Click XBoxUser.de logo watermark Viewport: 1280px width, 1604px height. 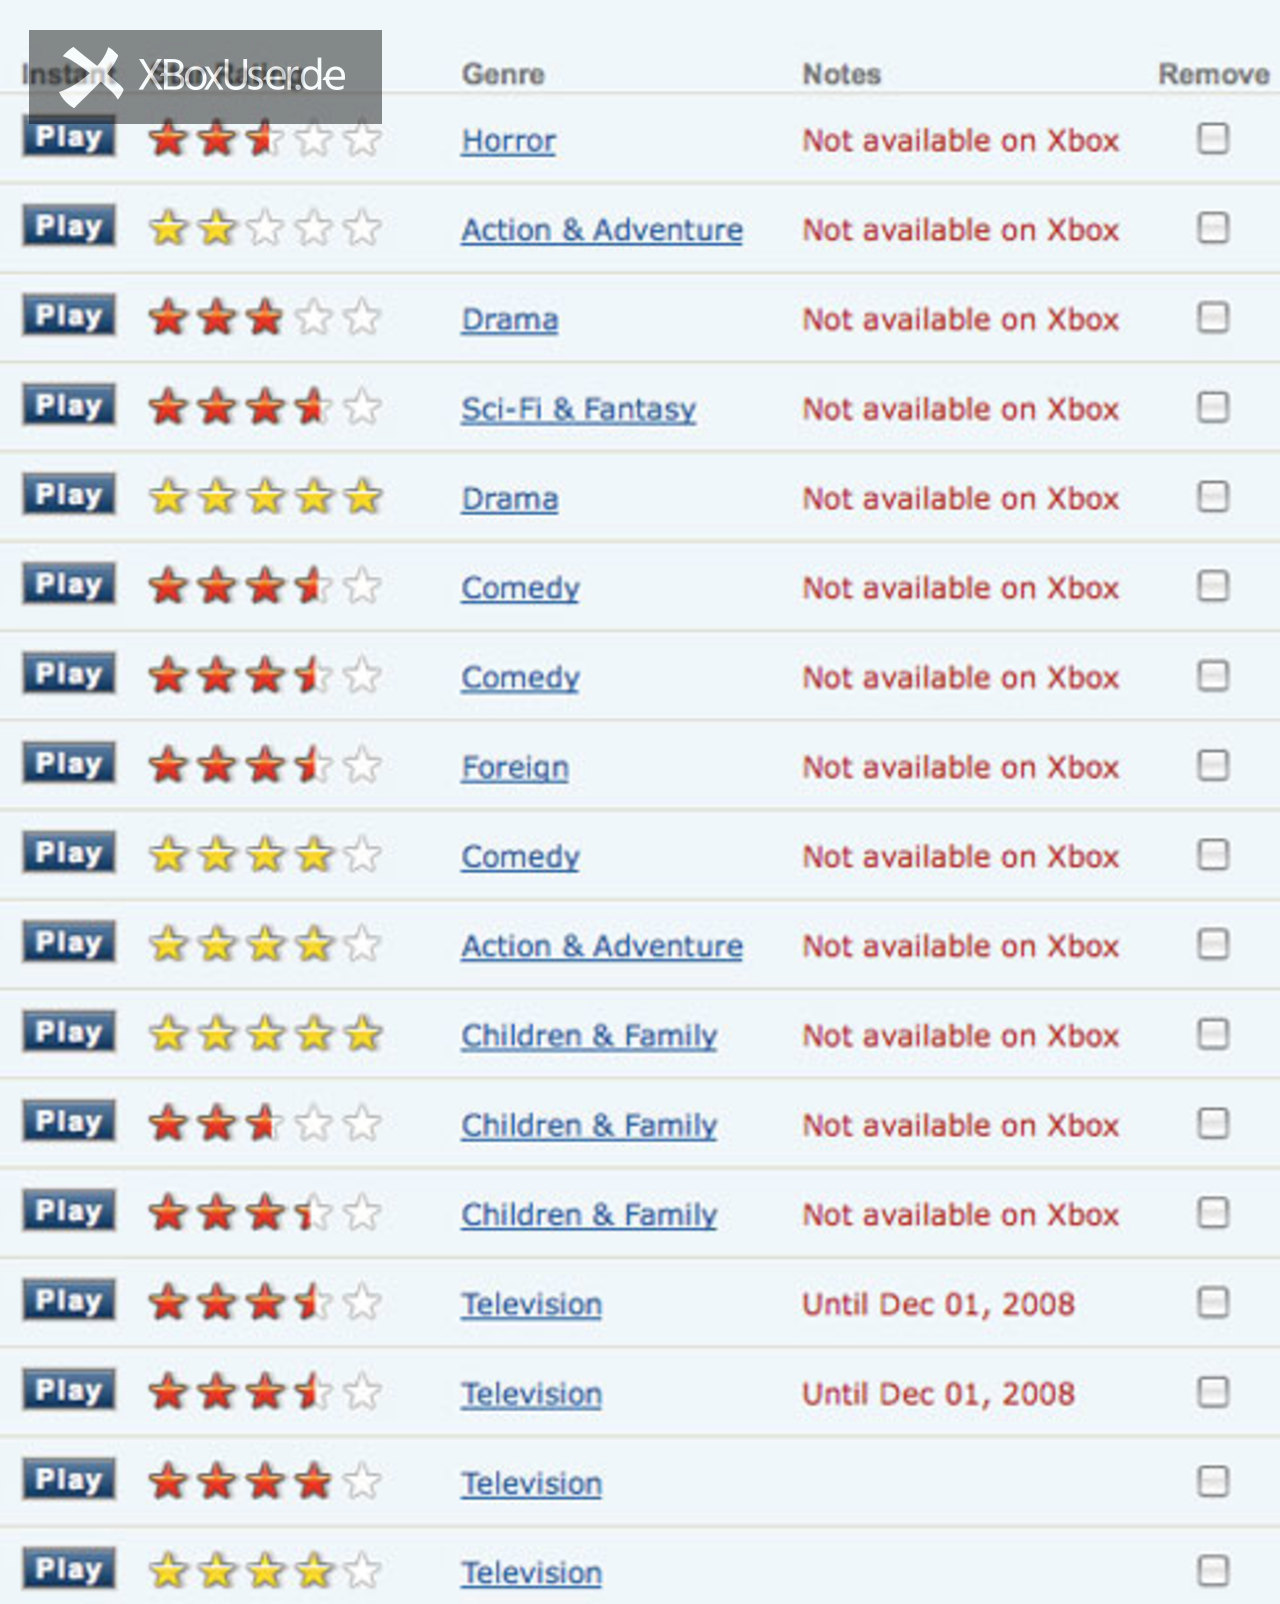[x=205, y=76]
